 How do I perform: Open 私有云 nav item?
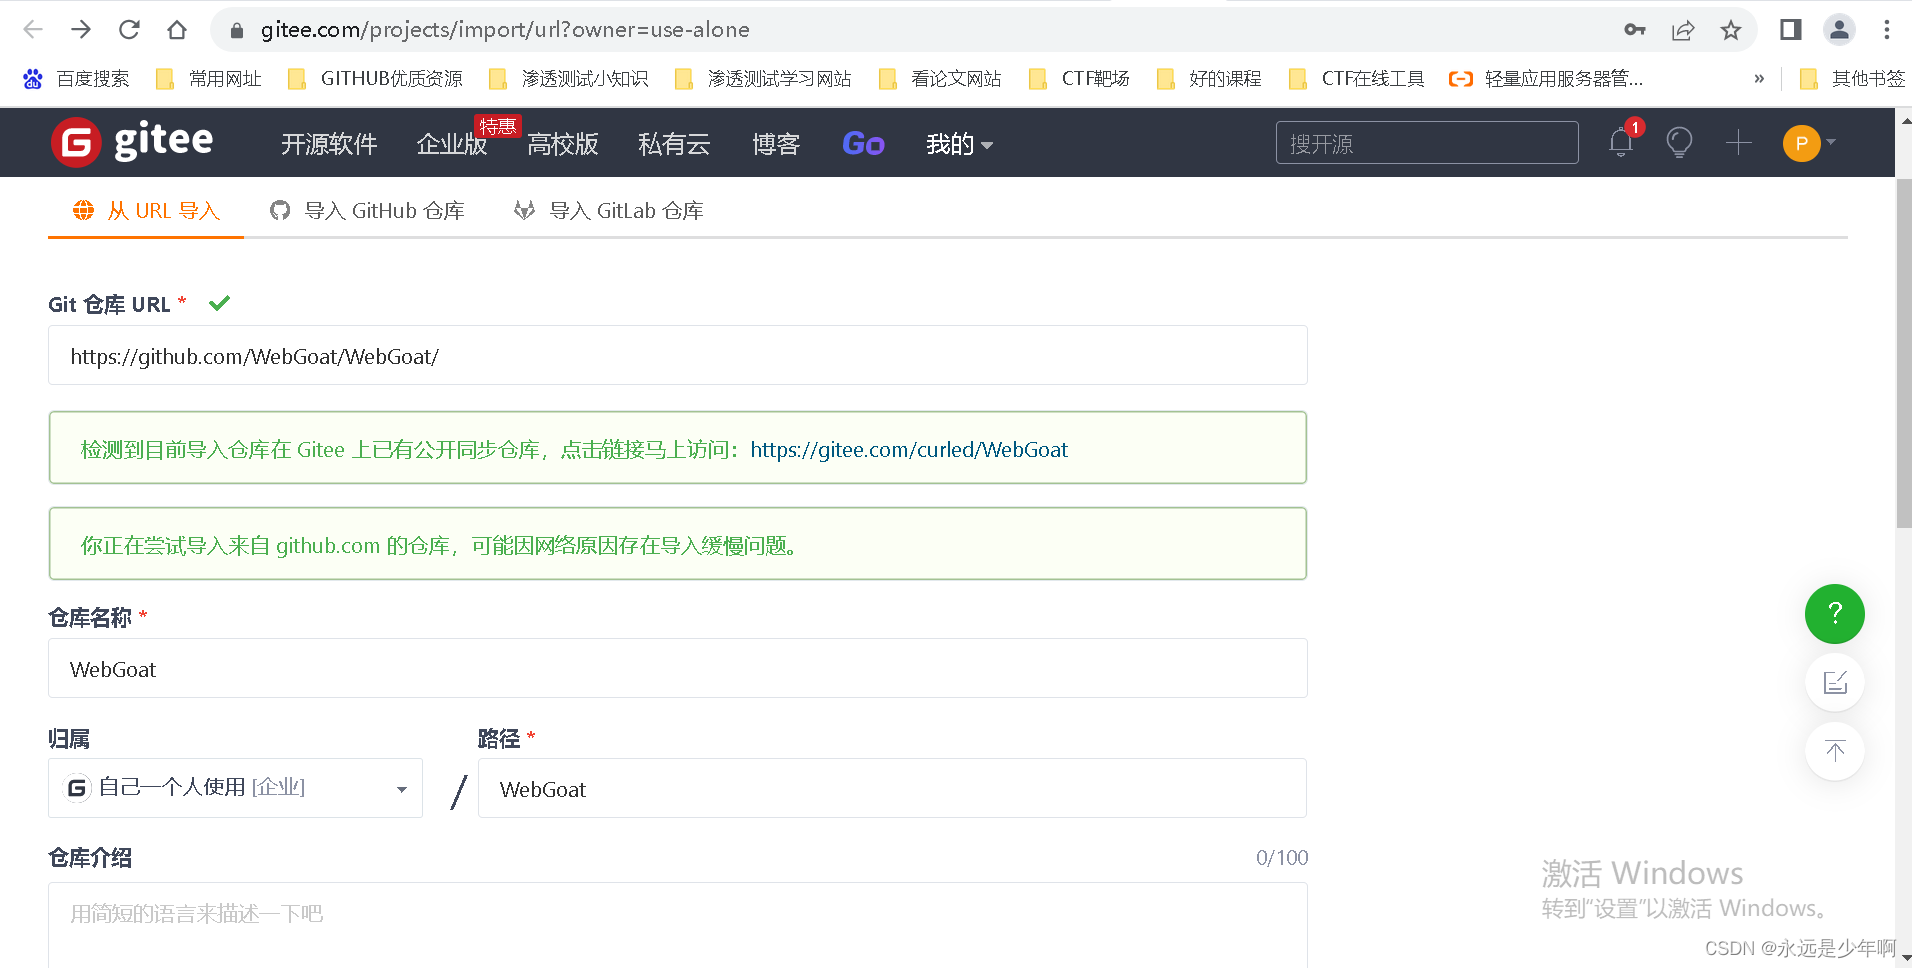(x=674, y=144)
